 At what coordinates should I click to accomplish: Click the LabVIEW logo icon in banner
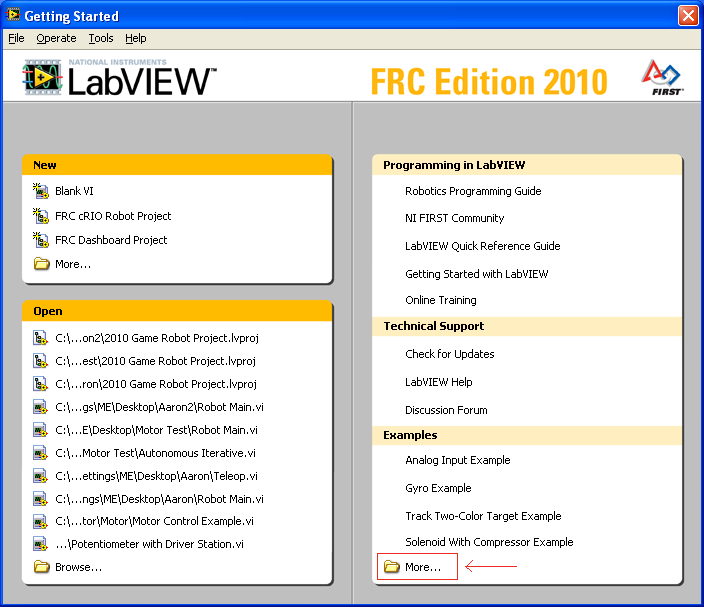point(42,77)
